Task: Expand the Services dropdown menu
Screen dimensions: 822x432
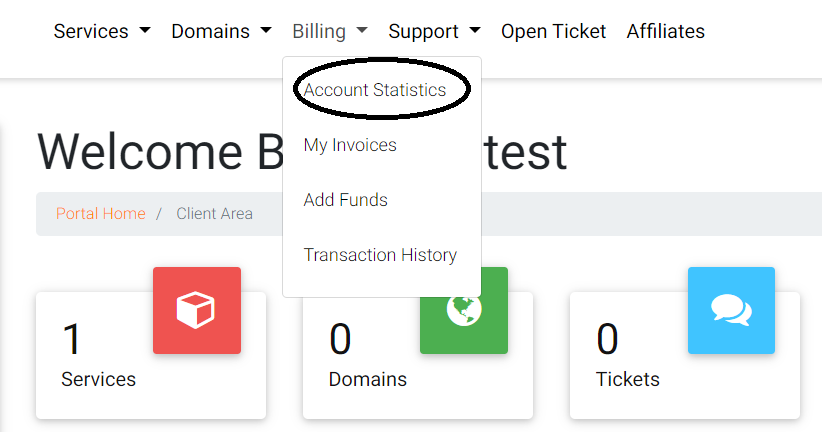Action: click(x=102, y=31)
